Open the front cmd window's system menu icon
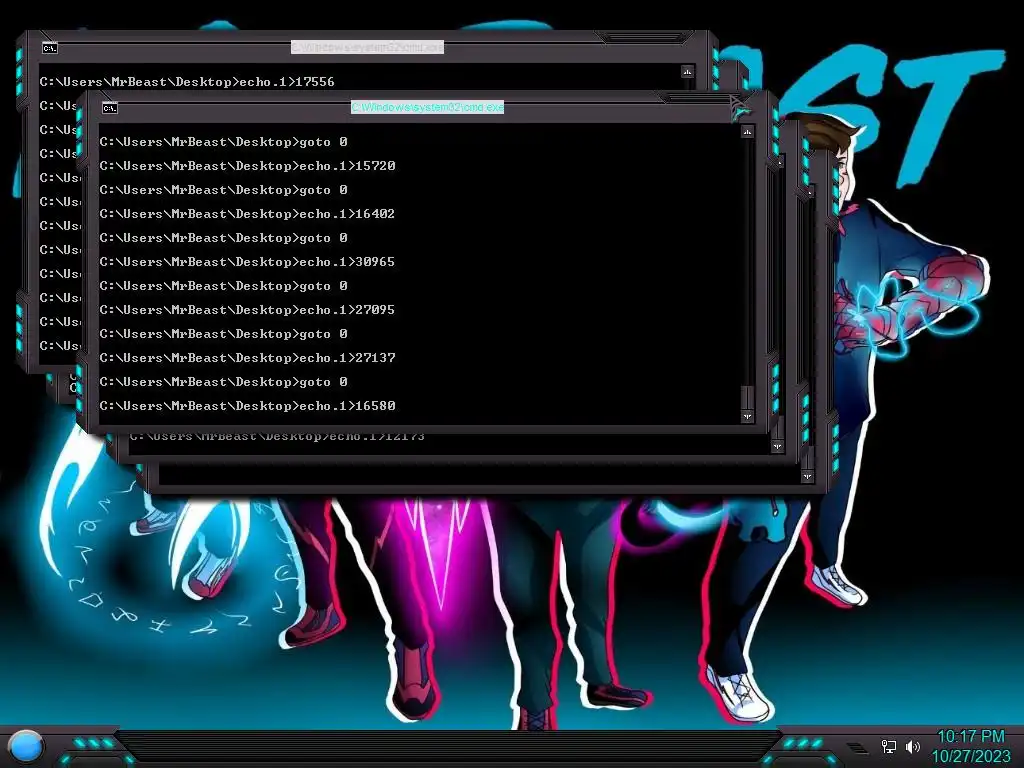1024x768 pixels. [110, 108]
